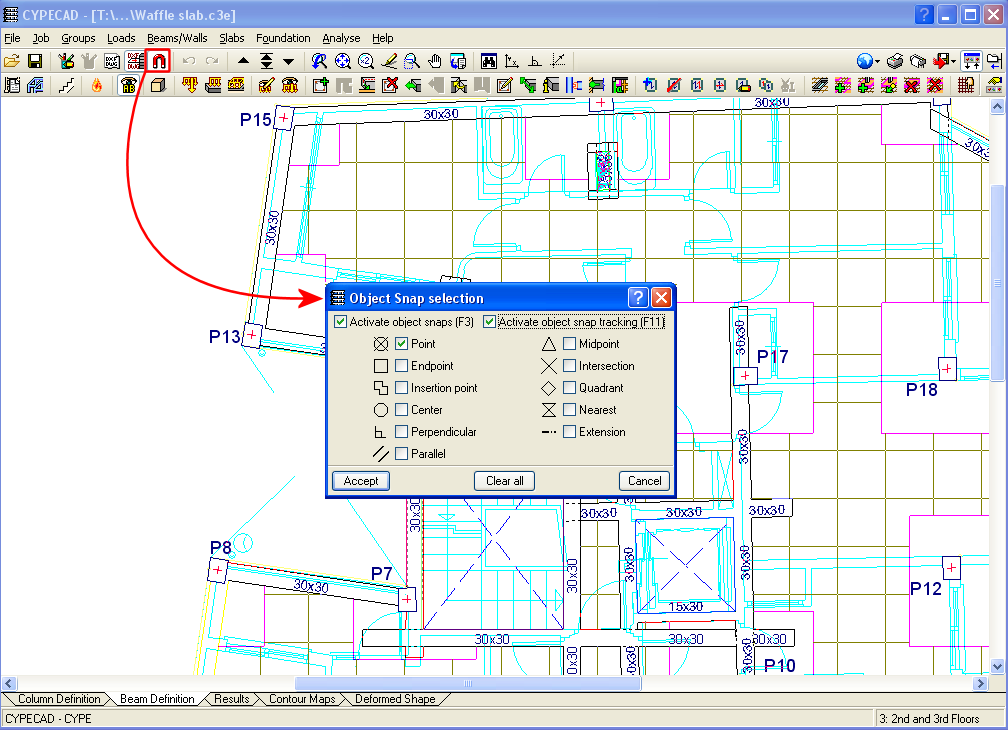The height and width of the screenshot is (730, 1008).
Task: Toggle Activate object snap tracking (F11)
Action: coord(490,322)
